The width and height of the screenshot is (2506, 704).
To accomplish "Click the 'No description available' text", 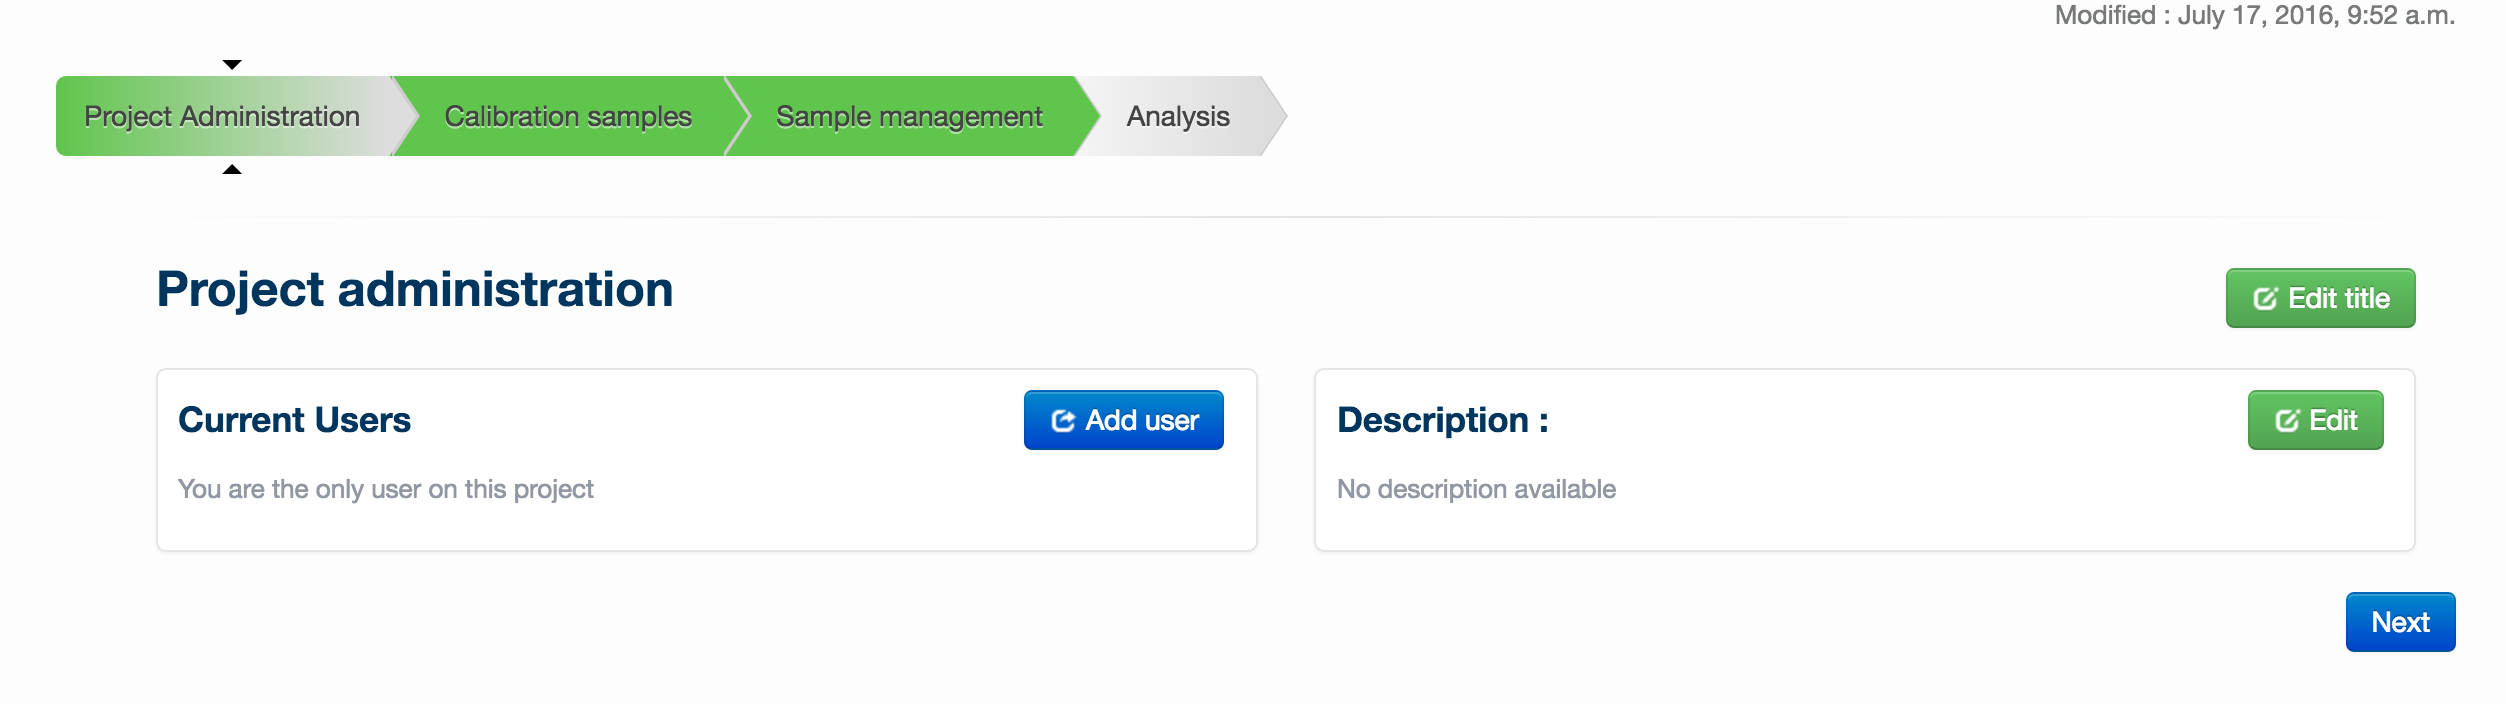I will point(1476,489).
